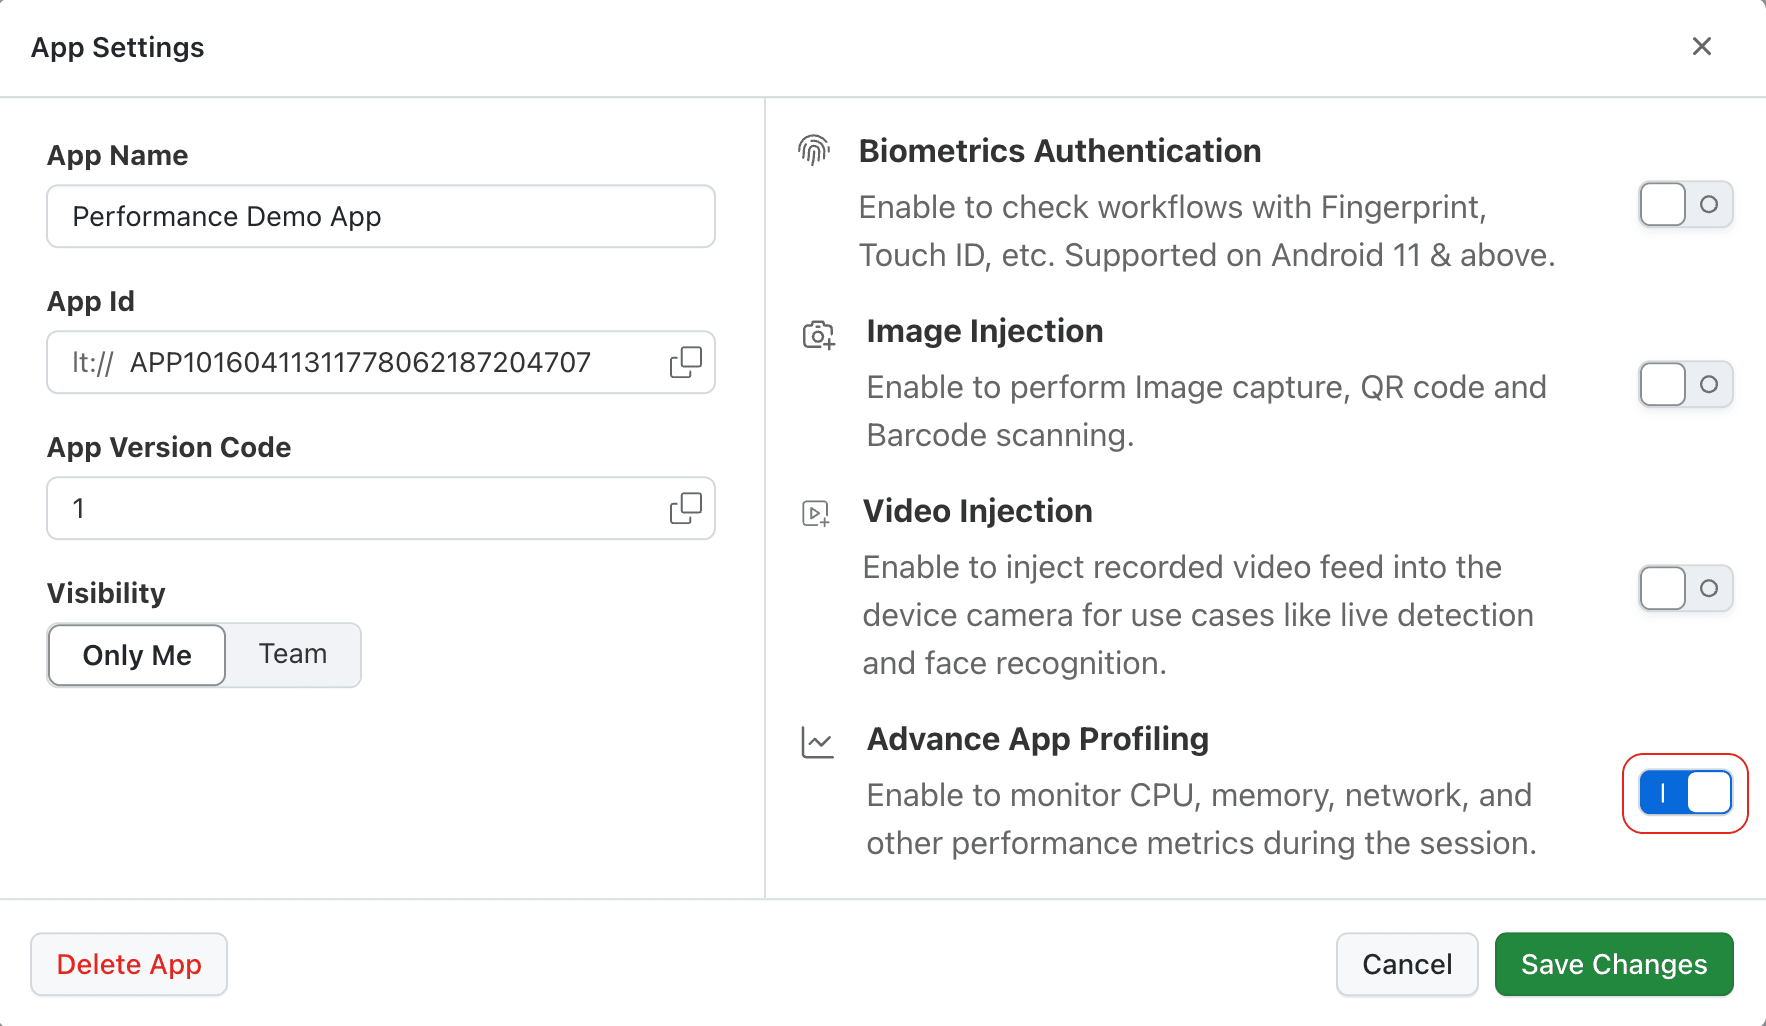Click the App Settings title
This screenshot has height=1026, width=1766.
[117, 47]
